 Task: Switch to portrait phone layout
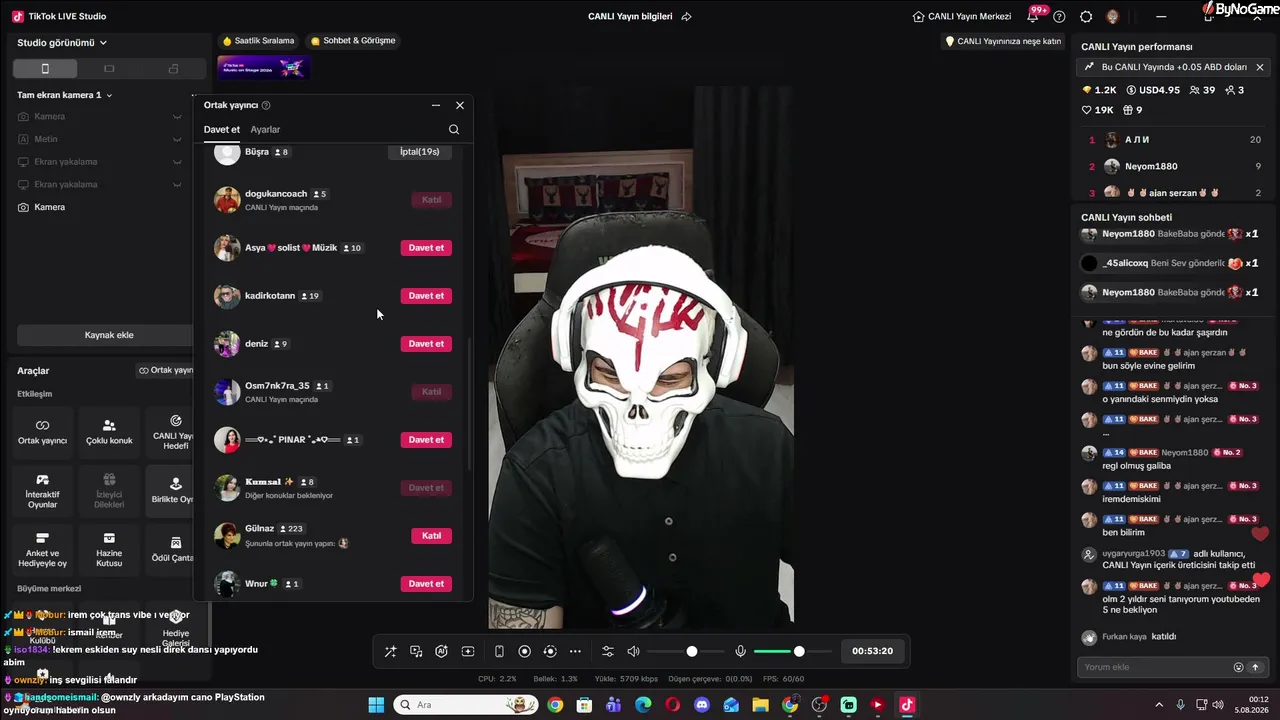45,69
